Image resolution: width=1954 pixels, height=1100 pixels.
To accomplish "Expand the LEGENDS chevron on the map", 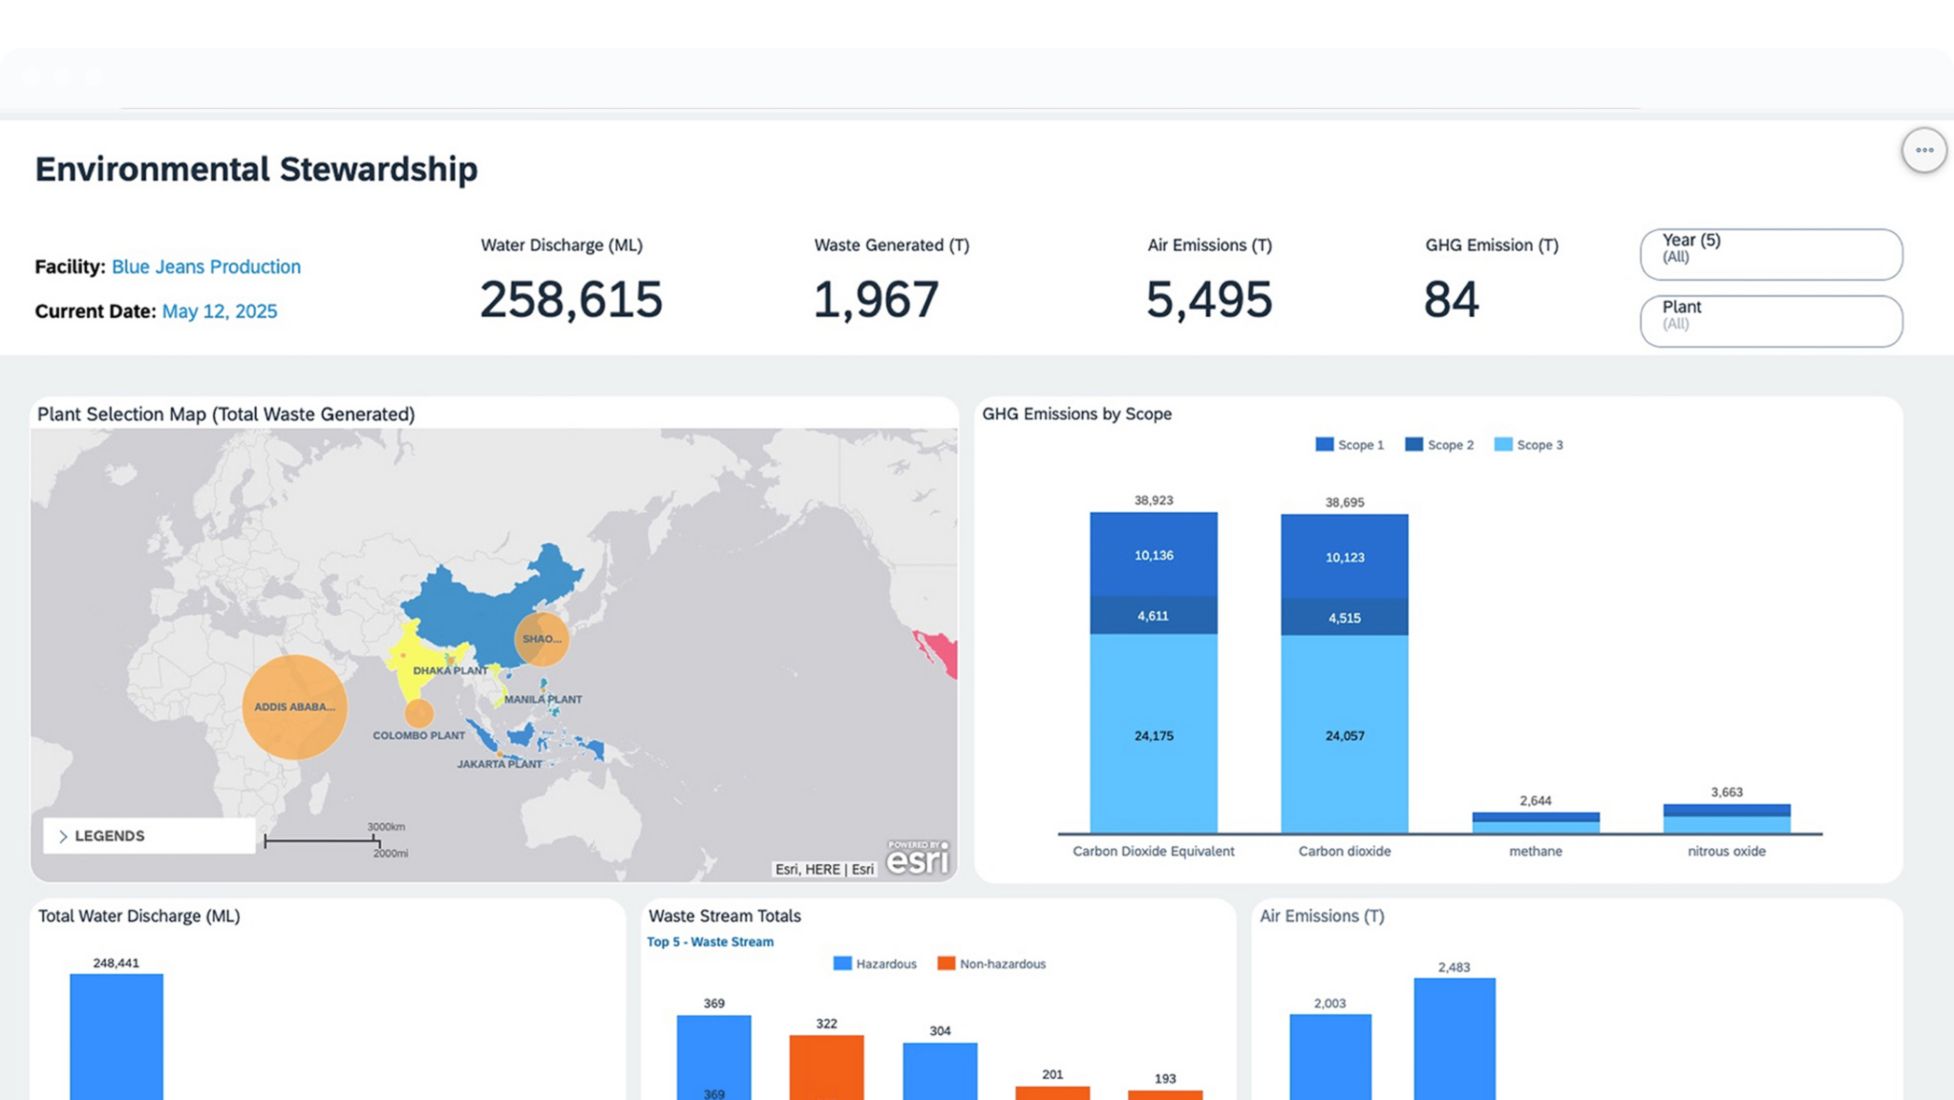I will tap(63, 836).
